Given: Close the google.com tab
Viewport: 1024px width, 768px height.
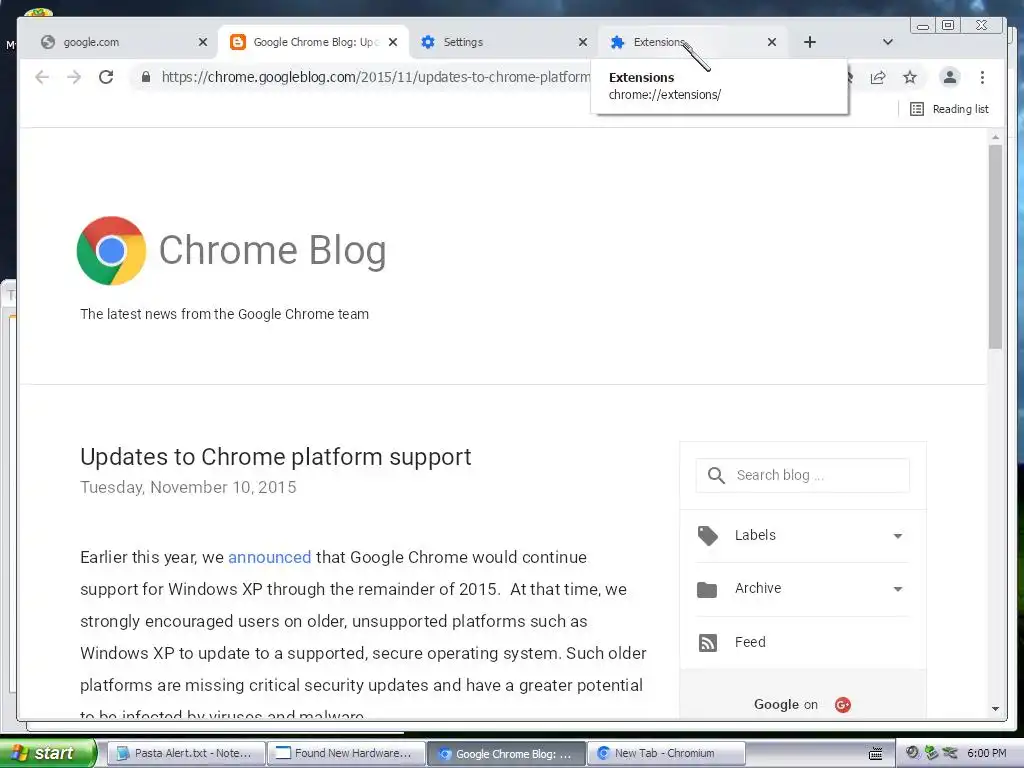Looking at the screenshot, I should (202, 42).
